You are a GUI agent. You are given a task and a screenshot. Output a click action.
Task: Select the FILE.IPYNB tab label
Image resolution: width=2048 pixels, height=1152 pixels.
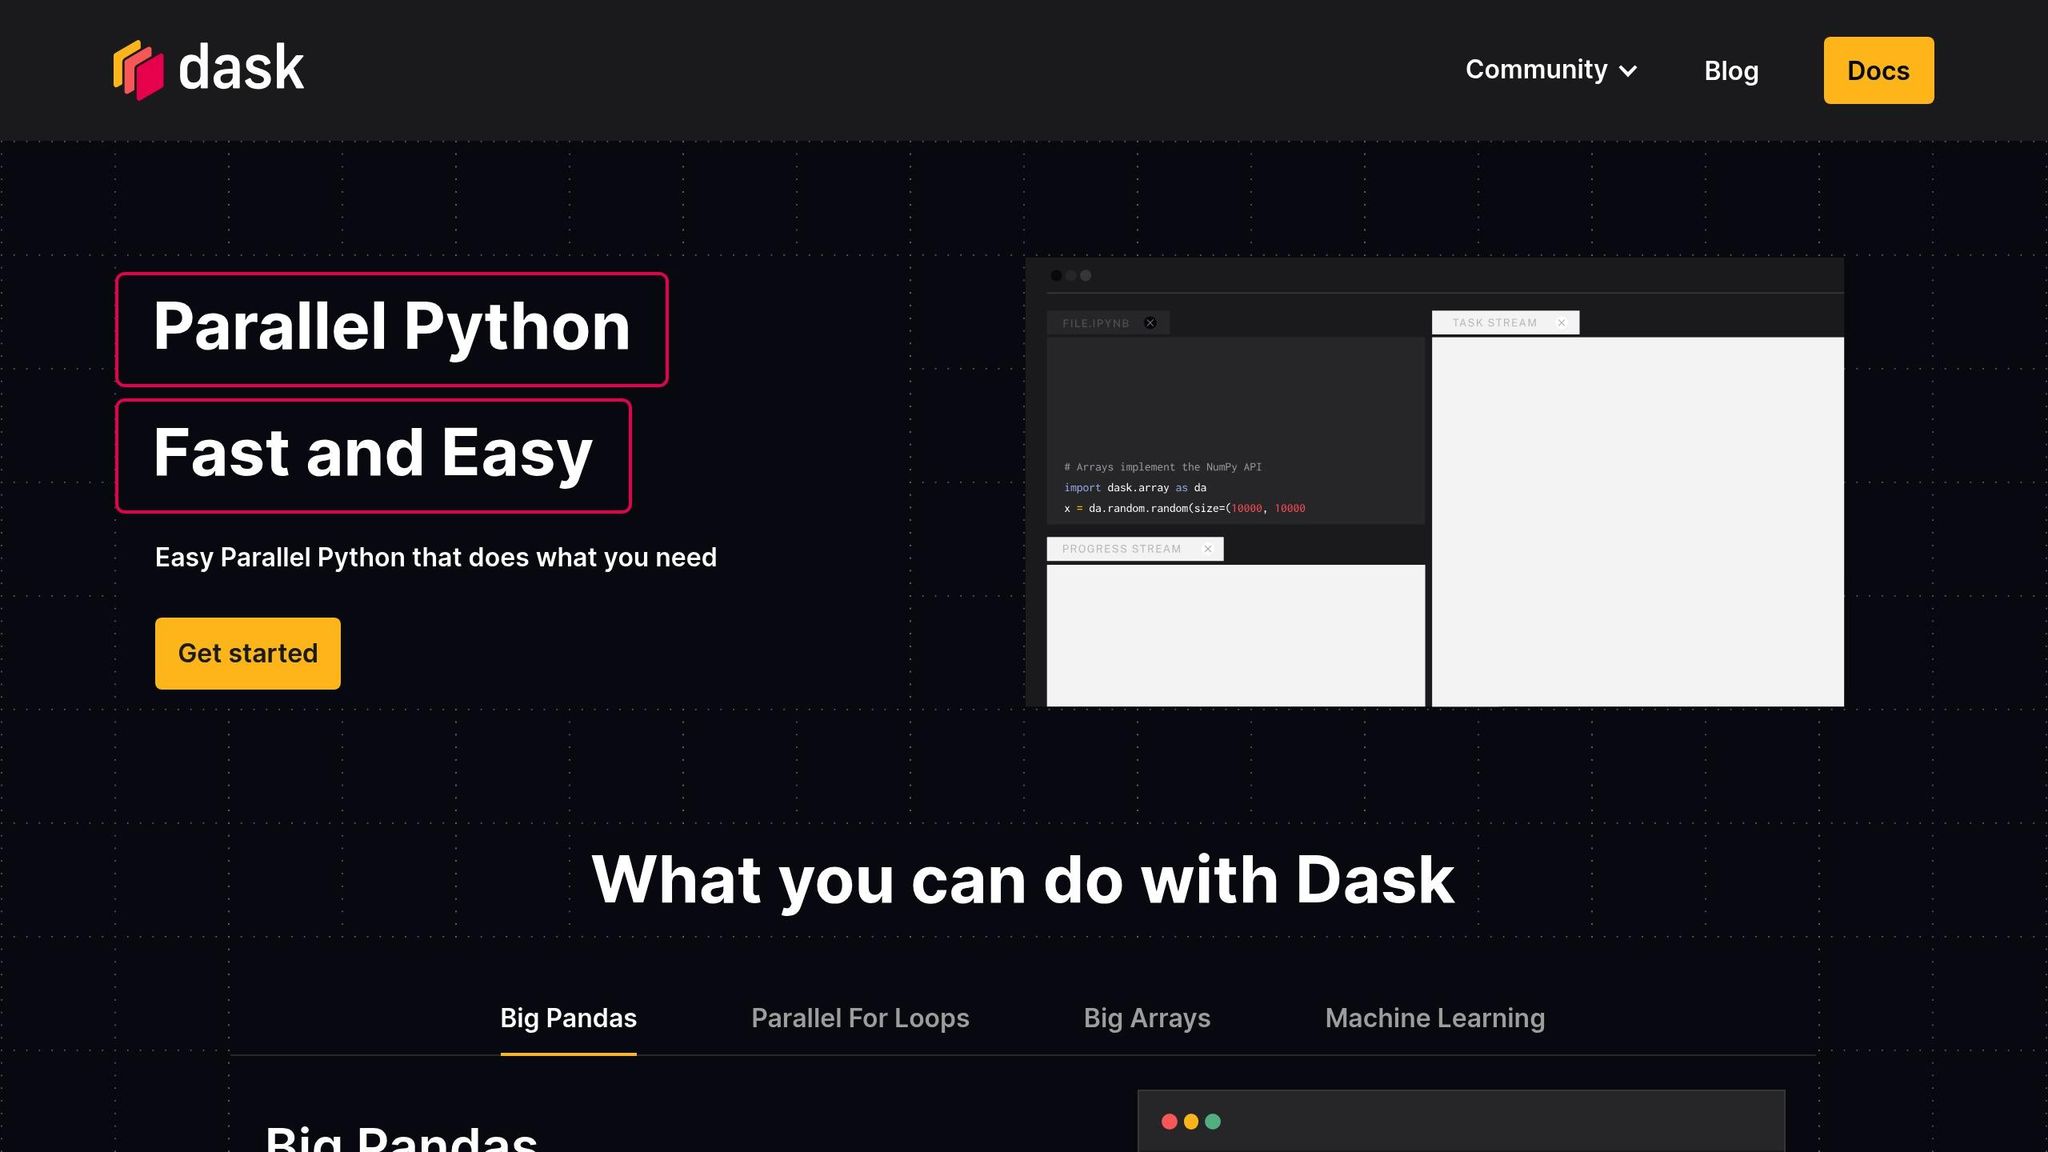click(x=1095, y=323)
